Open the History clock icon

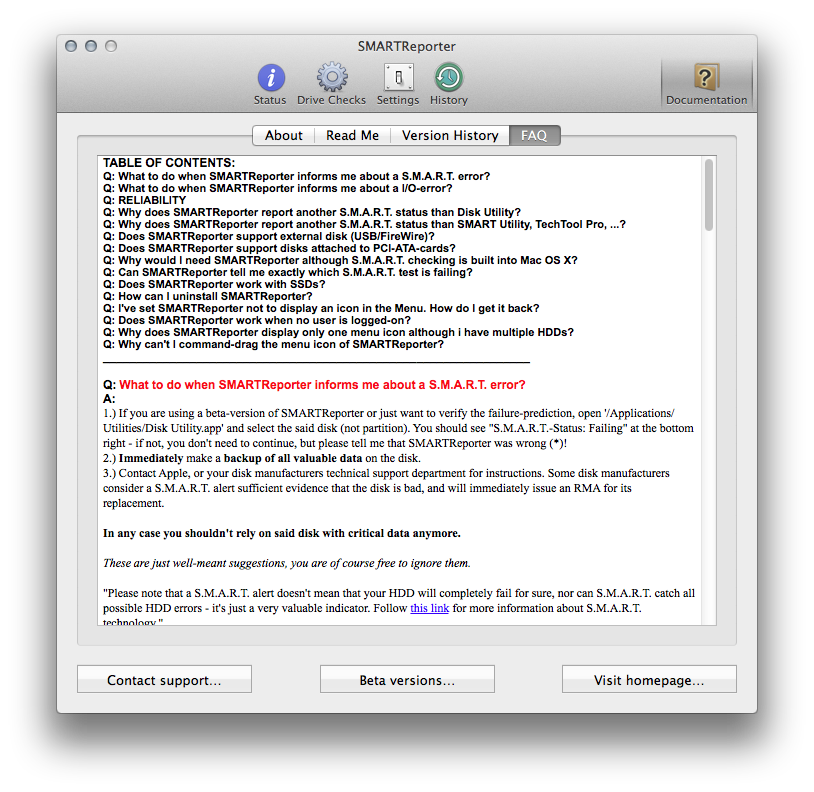[449, 77]
